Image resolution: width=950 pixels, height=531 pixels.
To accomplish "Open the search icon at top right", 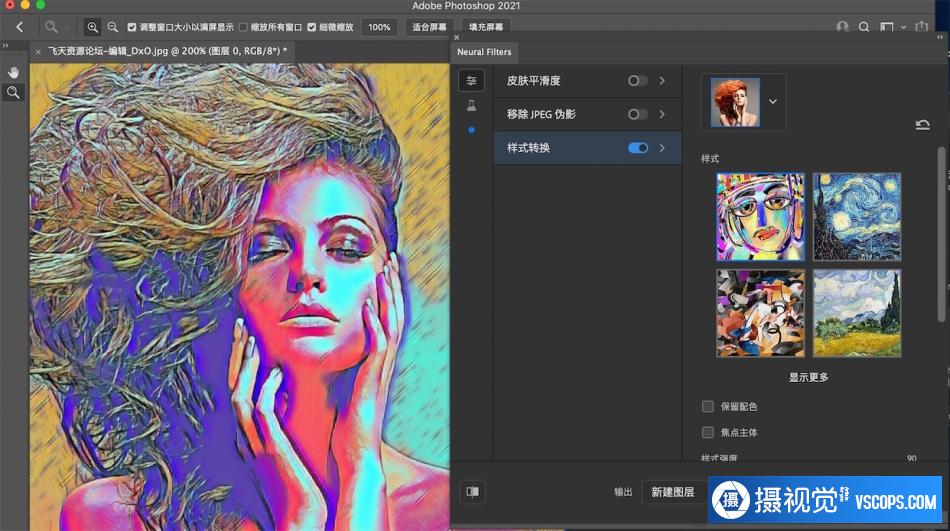I will click(x=864, y=27).
